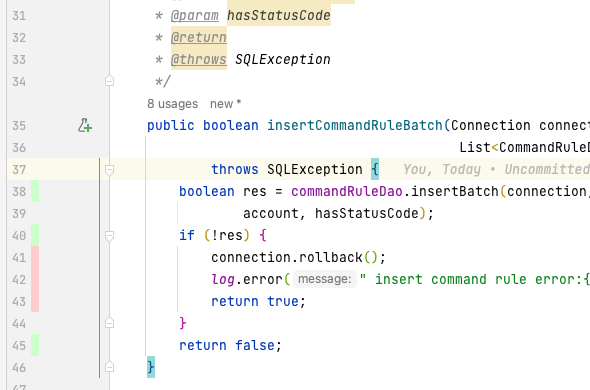Image resolution: width=590 pixels, height=390 pixels.
Task: Click the 'public' keyword on line 35
Action: (170, 125)
